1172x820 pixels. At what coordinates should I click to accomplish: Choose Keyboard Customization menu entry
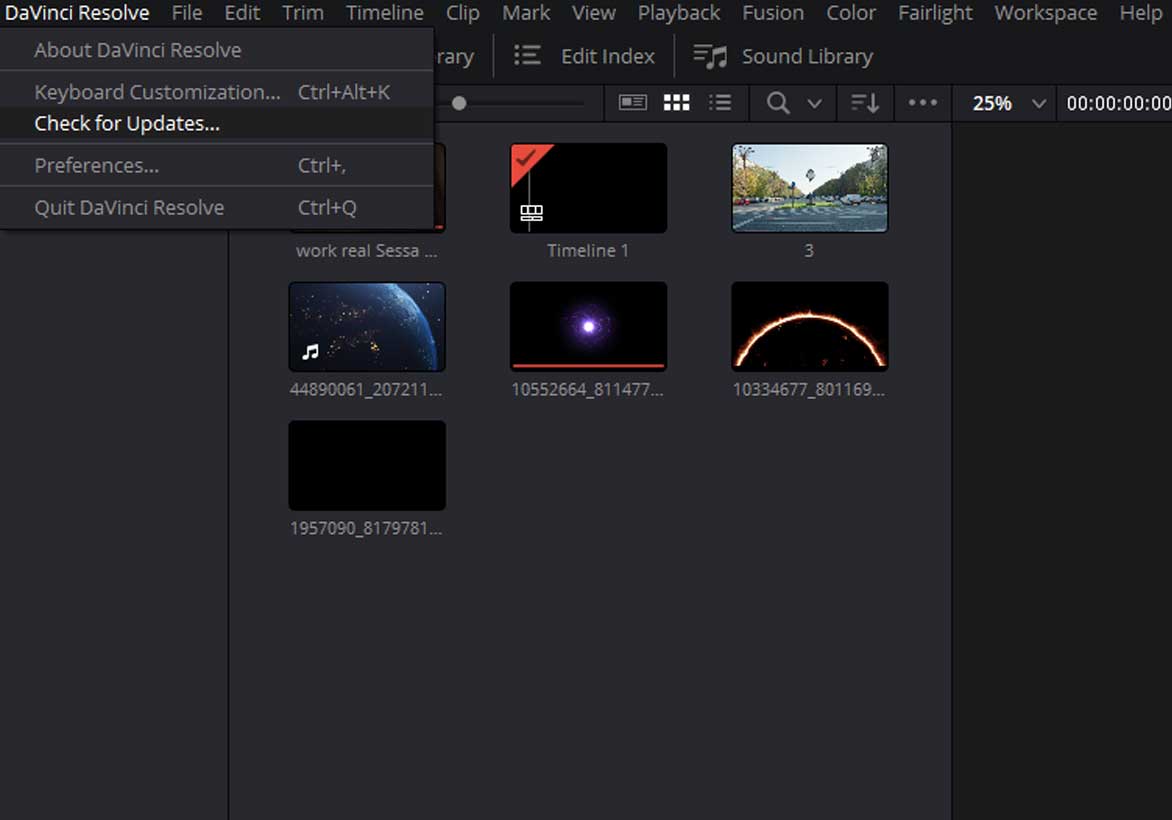pyautogui.click(x=217, y=92)
